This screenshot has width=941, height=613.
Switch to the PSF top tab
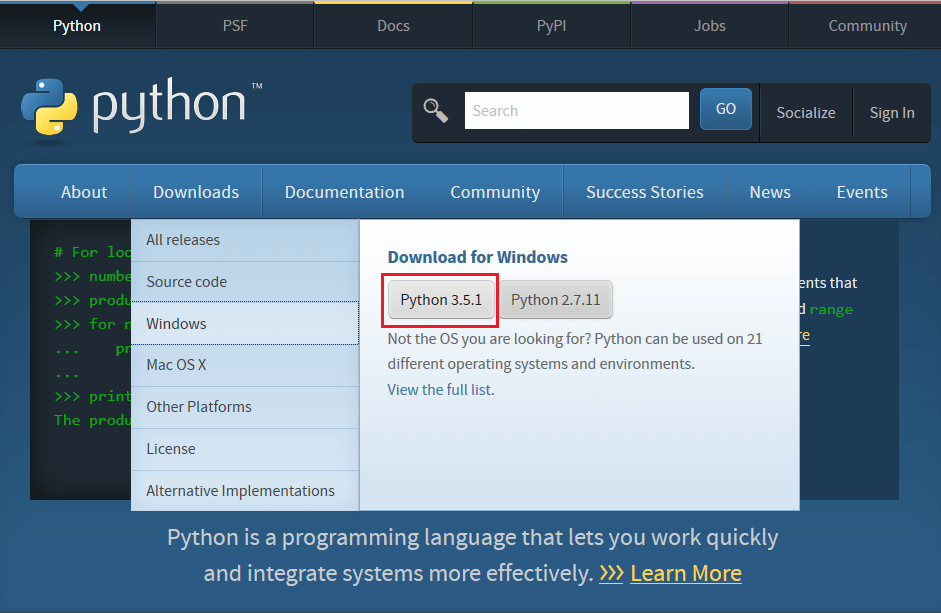click(235, 26)
